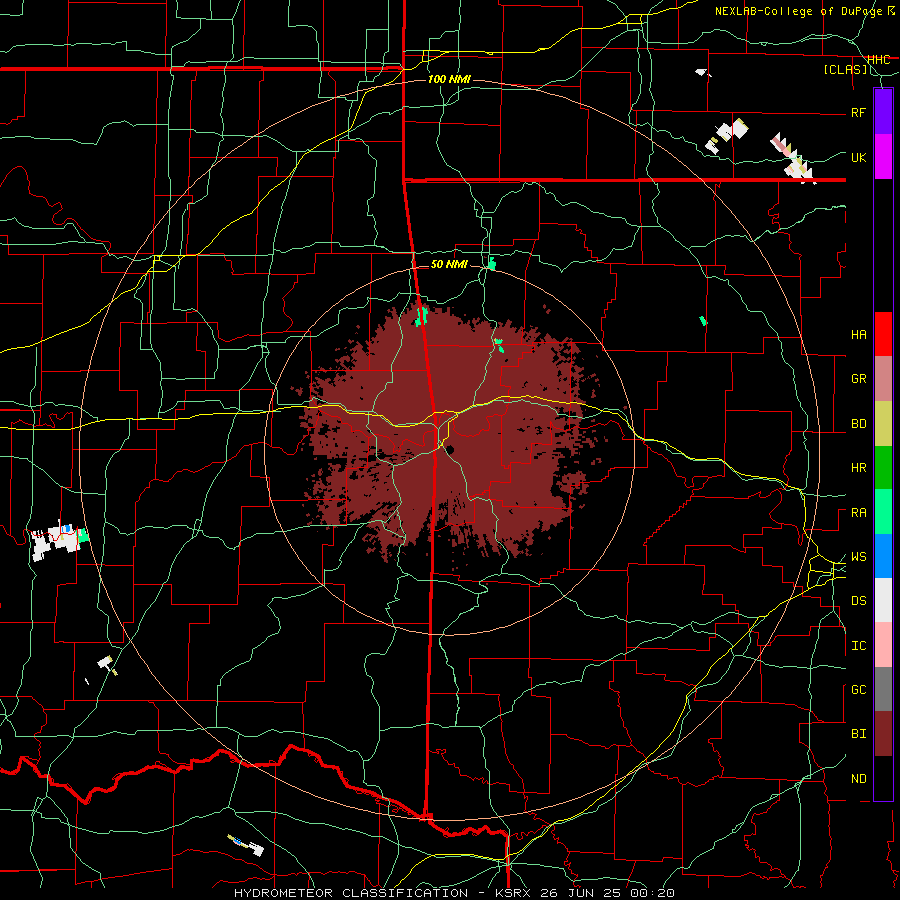
Task: Click the IC legend label
Action: 859,646
